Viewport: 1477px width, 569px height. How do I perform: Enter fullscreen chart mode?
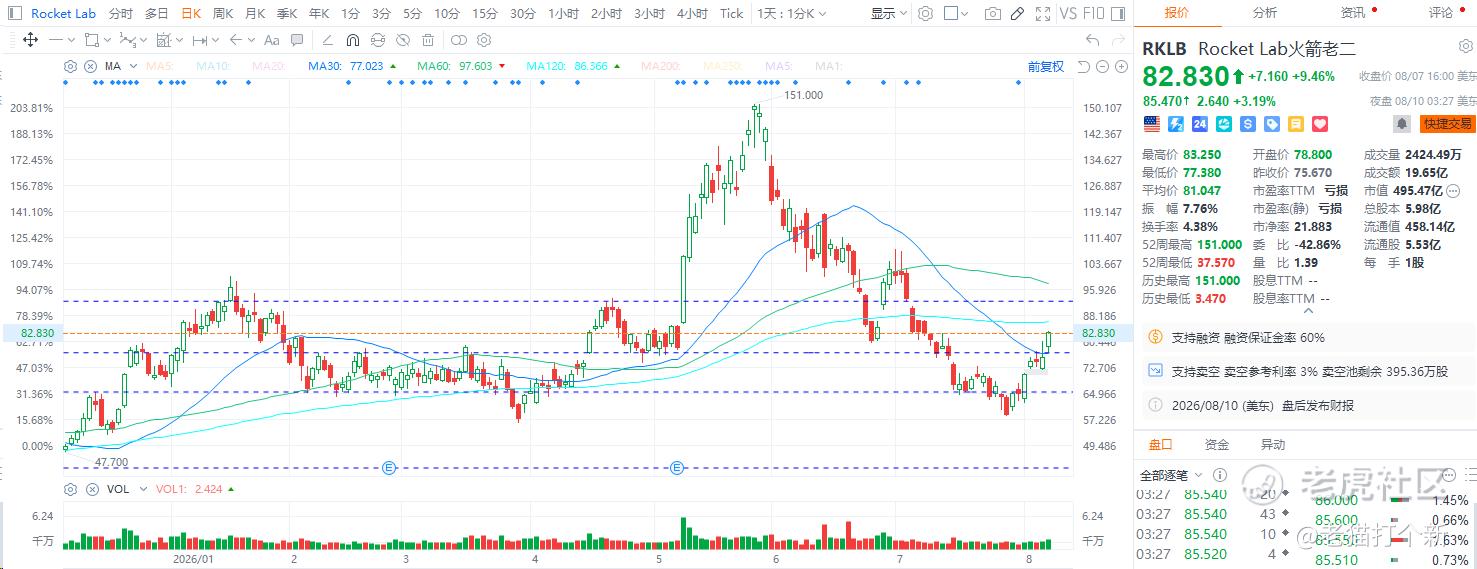(1043, 13)
